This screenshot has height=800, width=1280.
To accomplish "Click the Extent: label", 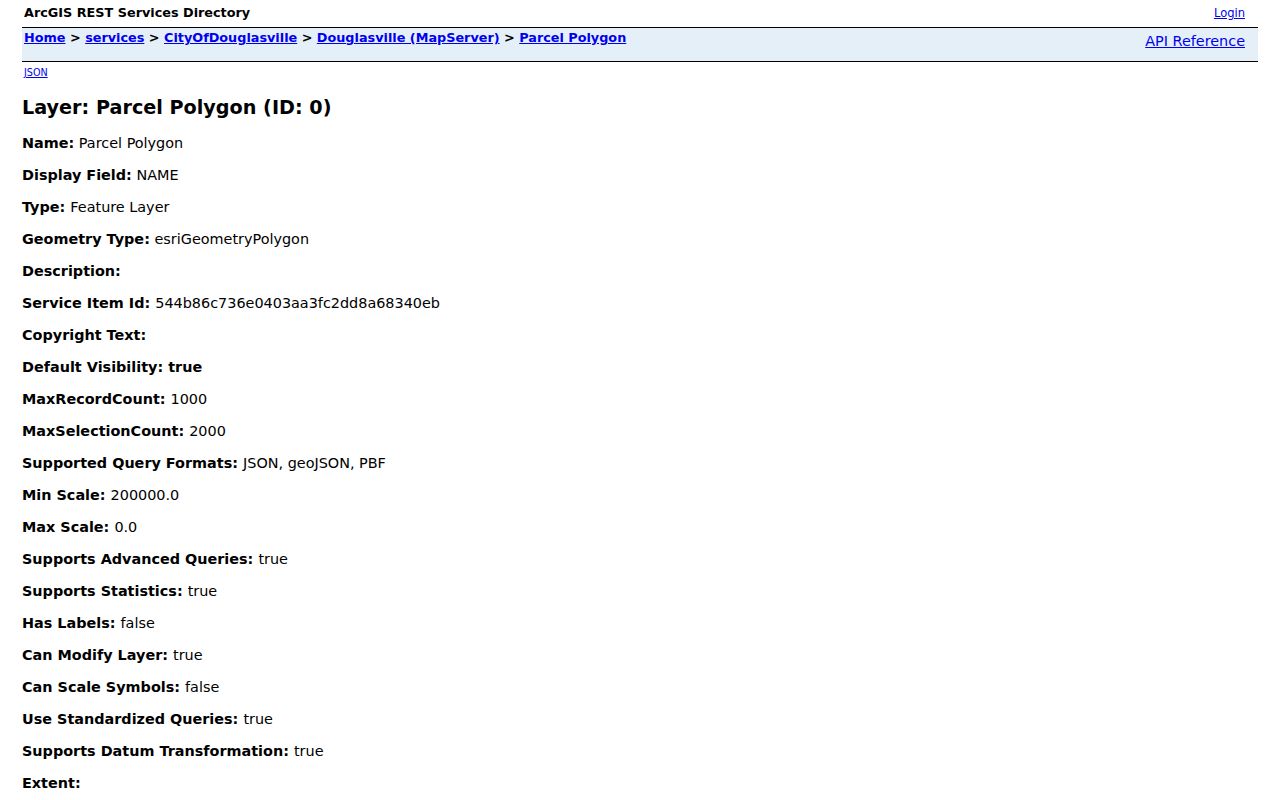I will [51, 783].
